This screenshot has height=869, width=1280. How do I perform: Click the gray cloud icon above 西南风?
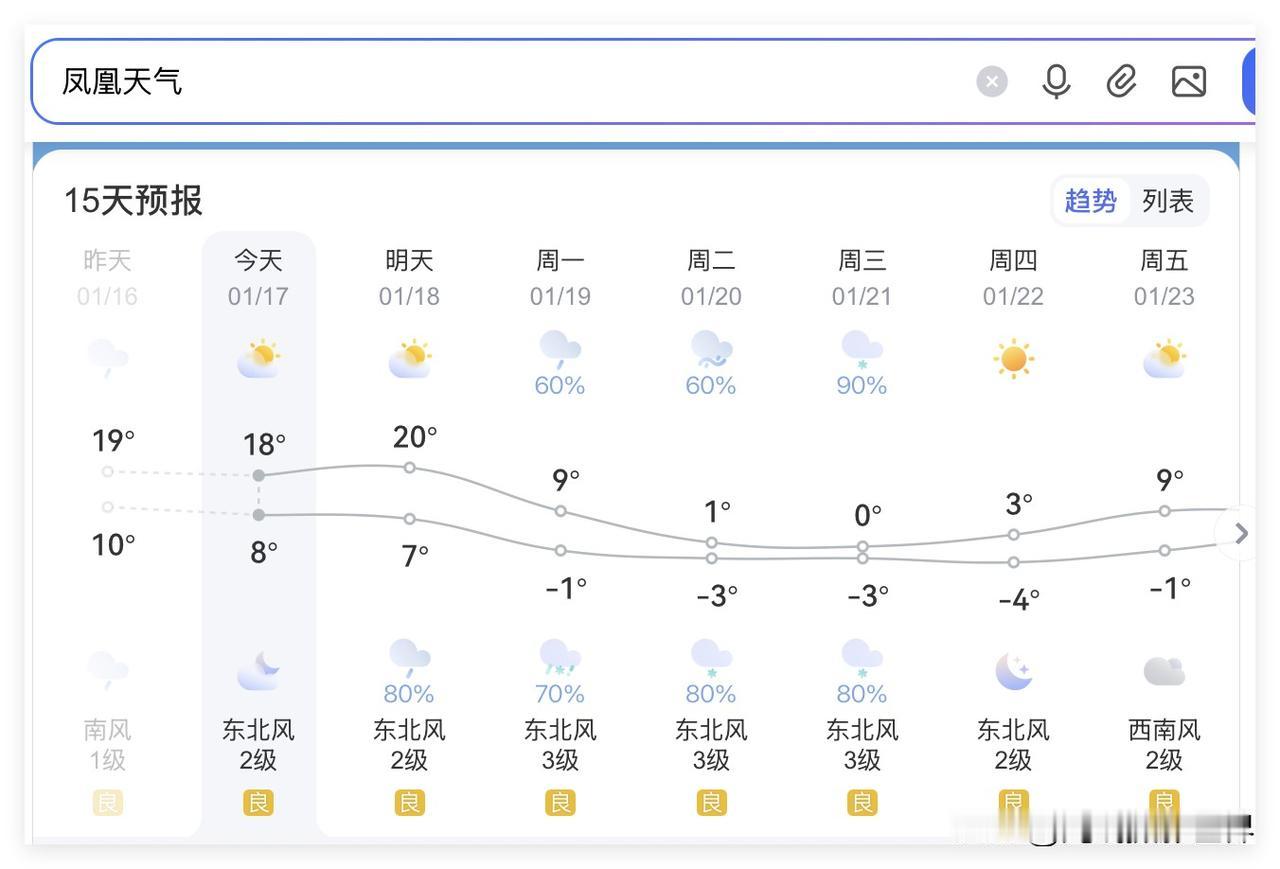coord(1164,671)
